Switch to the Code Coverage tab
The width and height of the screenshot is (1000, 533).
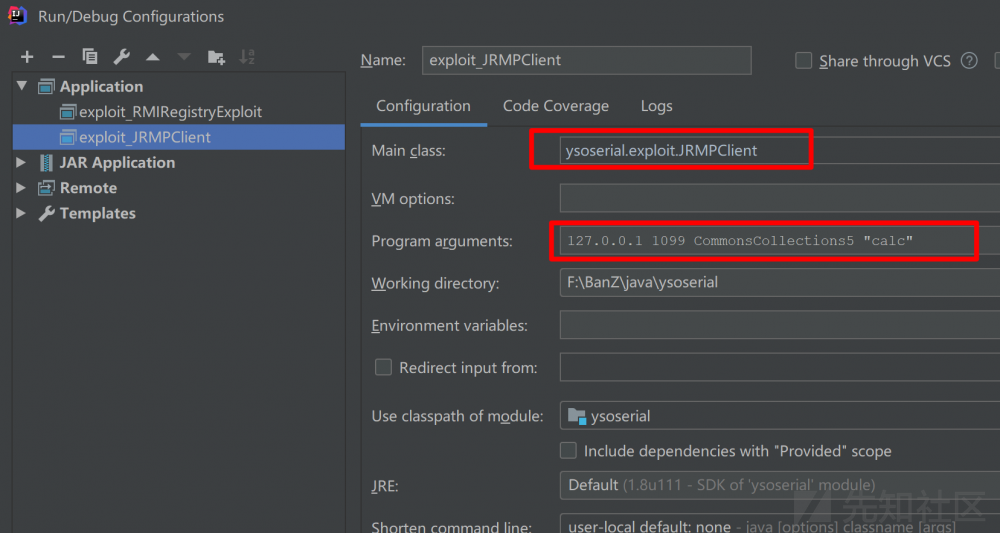(x=556, y=106)
